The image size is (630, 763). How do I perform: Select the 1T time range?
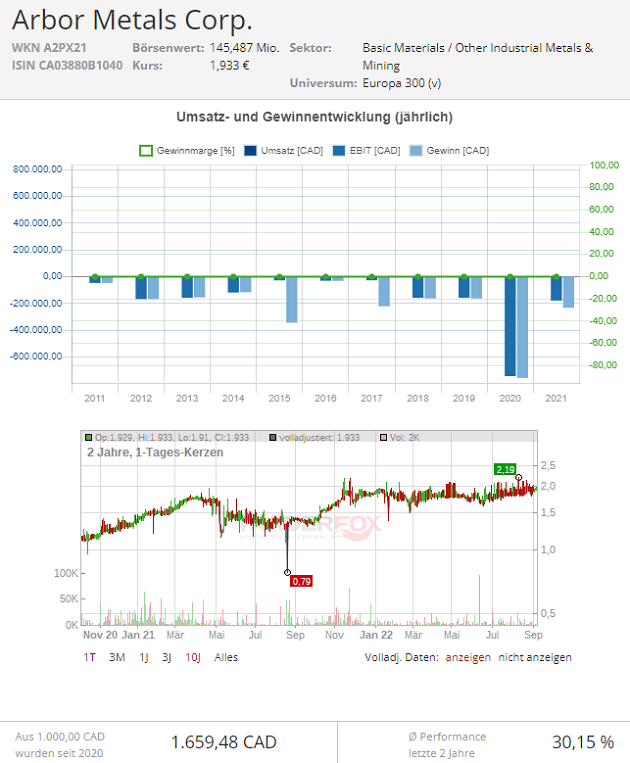[x=90, y=657]
